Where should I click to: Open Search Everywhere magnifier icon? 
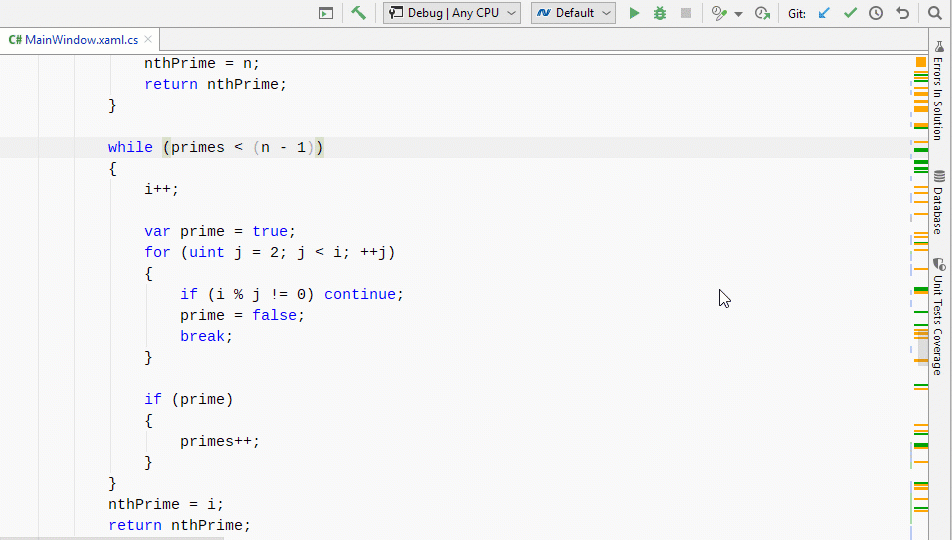(x=935, y=13)
